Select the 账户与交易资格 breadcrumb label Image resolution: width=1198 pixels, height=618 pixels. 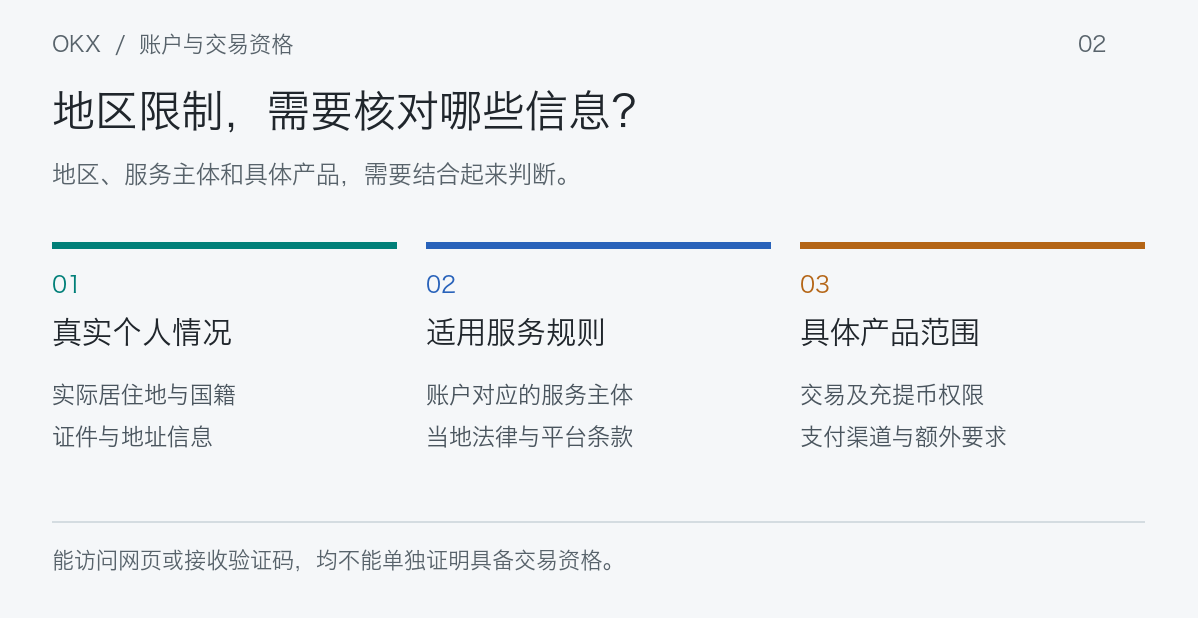[x=216, y=44]
